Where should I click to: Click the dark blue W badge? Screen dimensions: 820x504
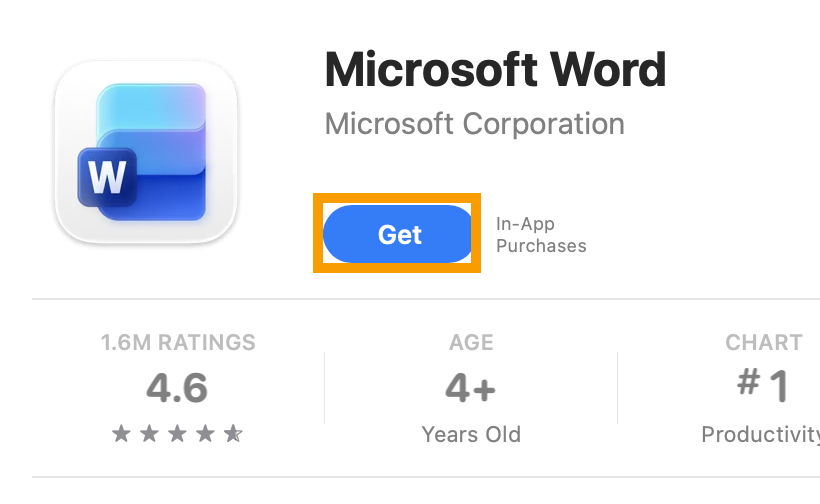pos(107,179)
